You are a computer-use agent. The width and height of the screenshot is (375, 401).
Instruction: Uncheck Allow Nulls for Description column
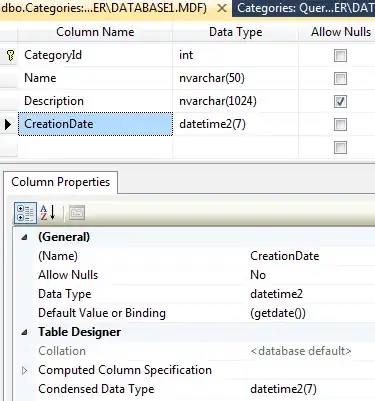(340, 101)
